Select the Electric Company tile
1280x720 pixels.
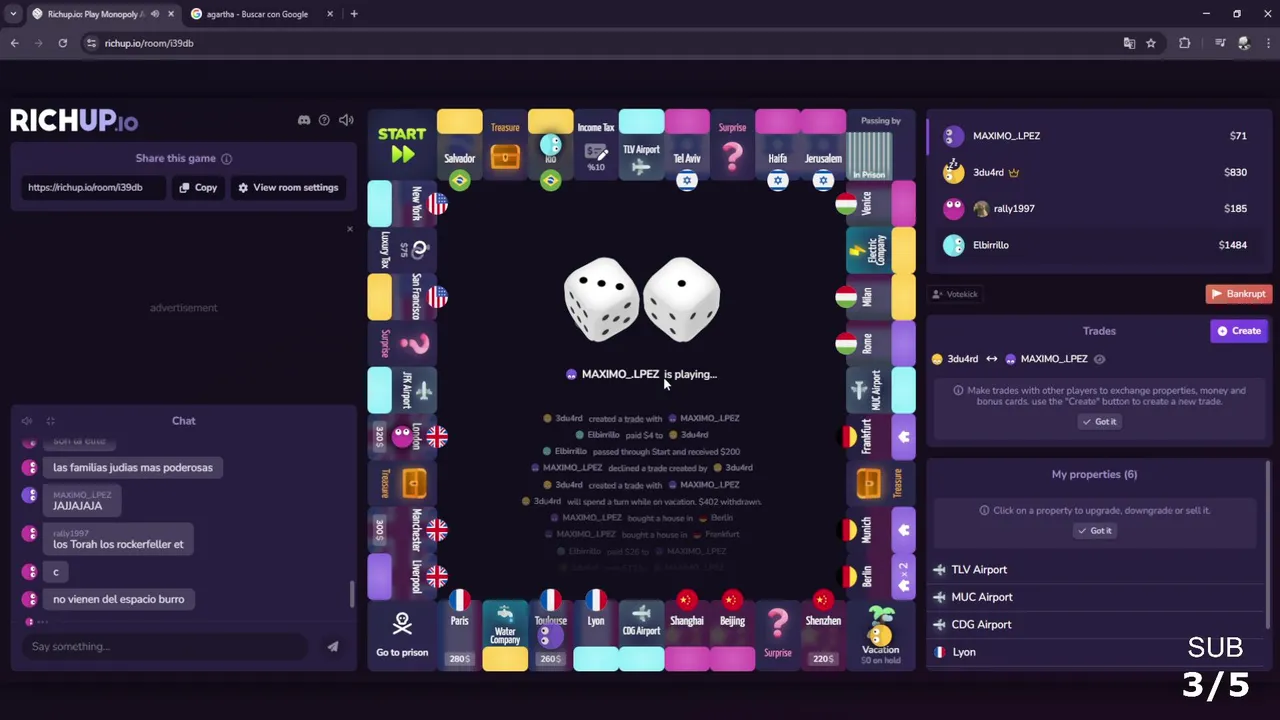[881, 250]
